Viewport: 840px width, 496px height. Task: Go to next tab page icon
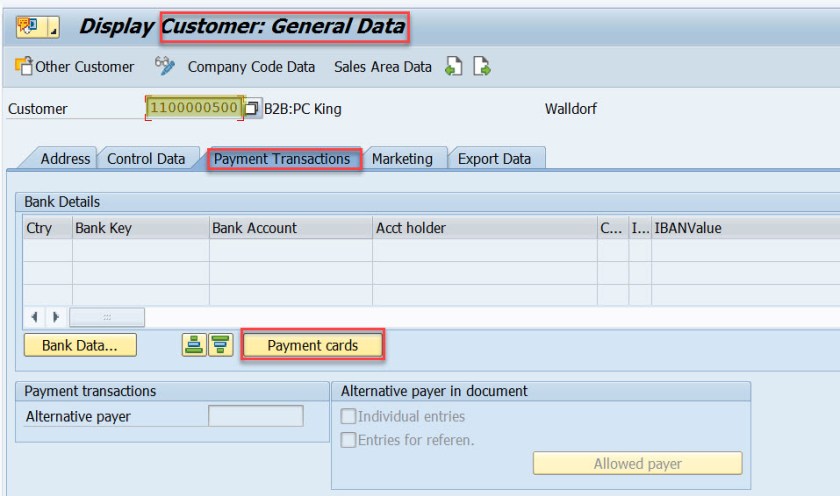[x=482, y=66]
